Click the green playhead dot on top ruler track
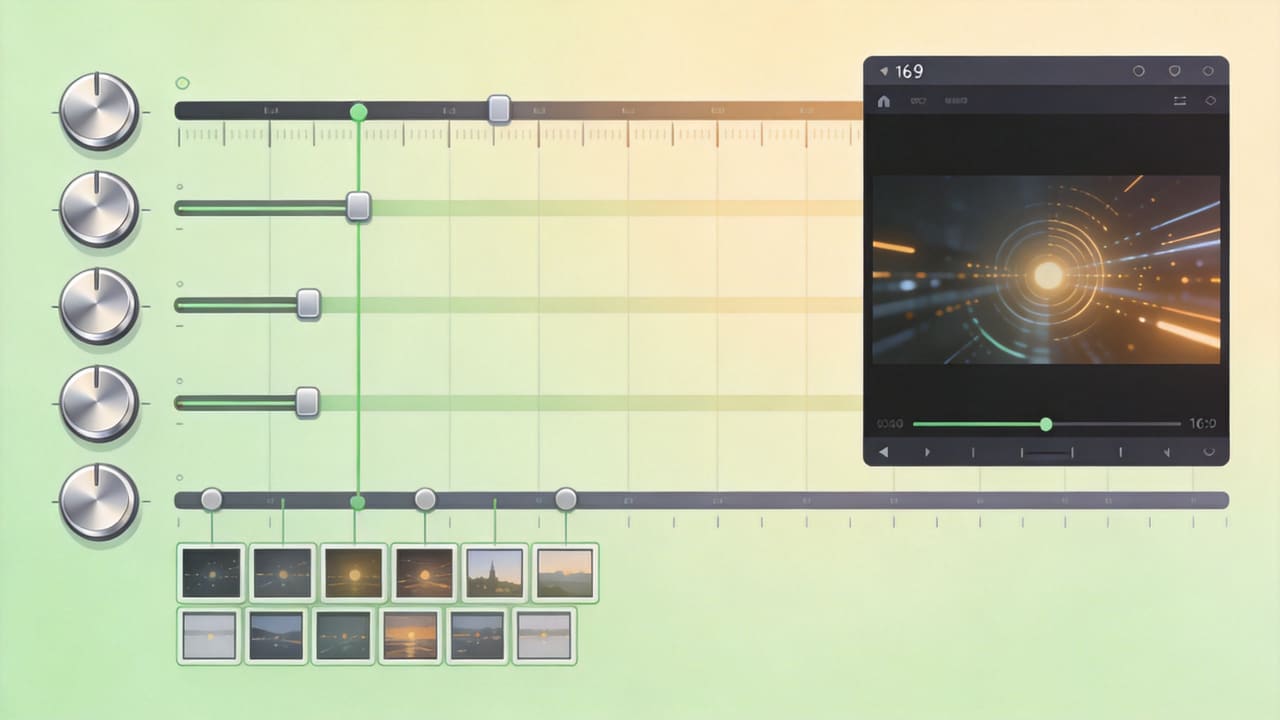 point(358,111)
